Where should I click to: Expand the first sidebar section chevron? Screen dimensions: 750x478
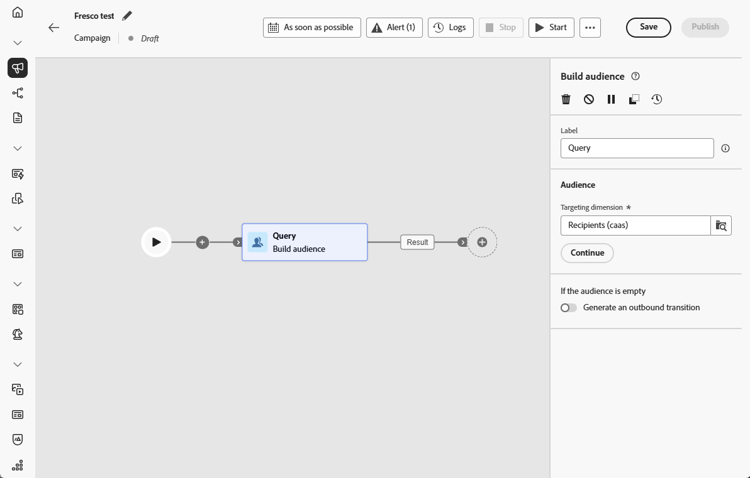click(17, 43)
